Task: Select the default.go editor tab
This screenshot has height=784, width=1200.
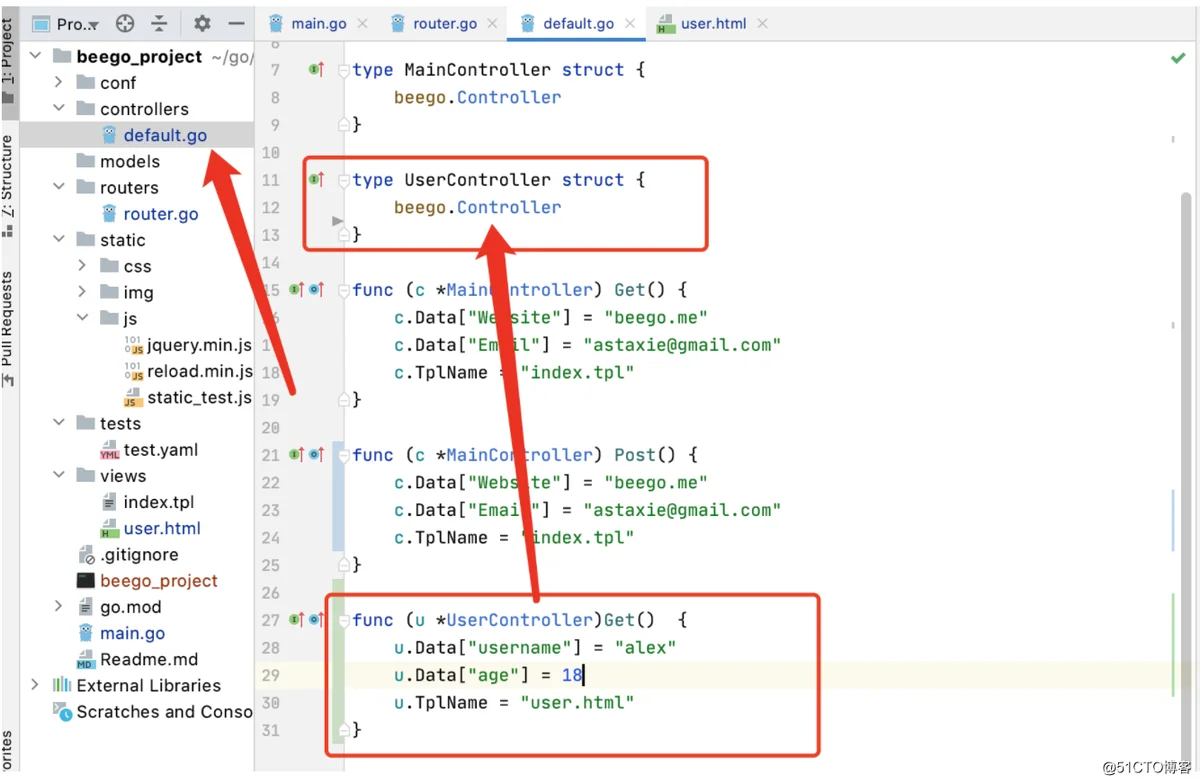Action: tap(578, 23)
